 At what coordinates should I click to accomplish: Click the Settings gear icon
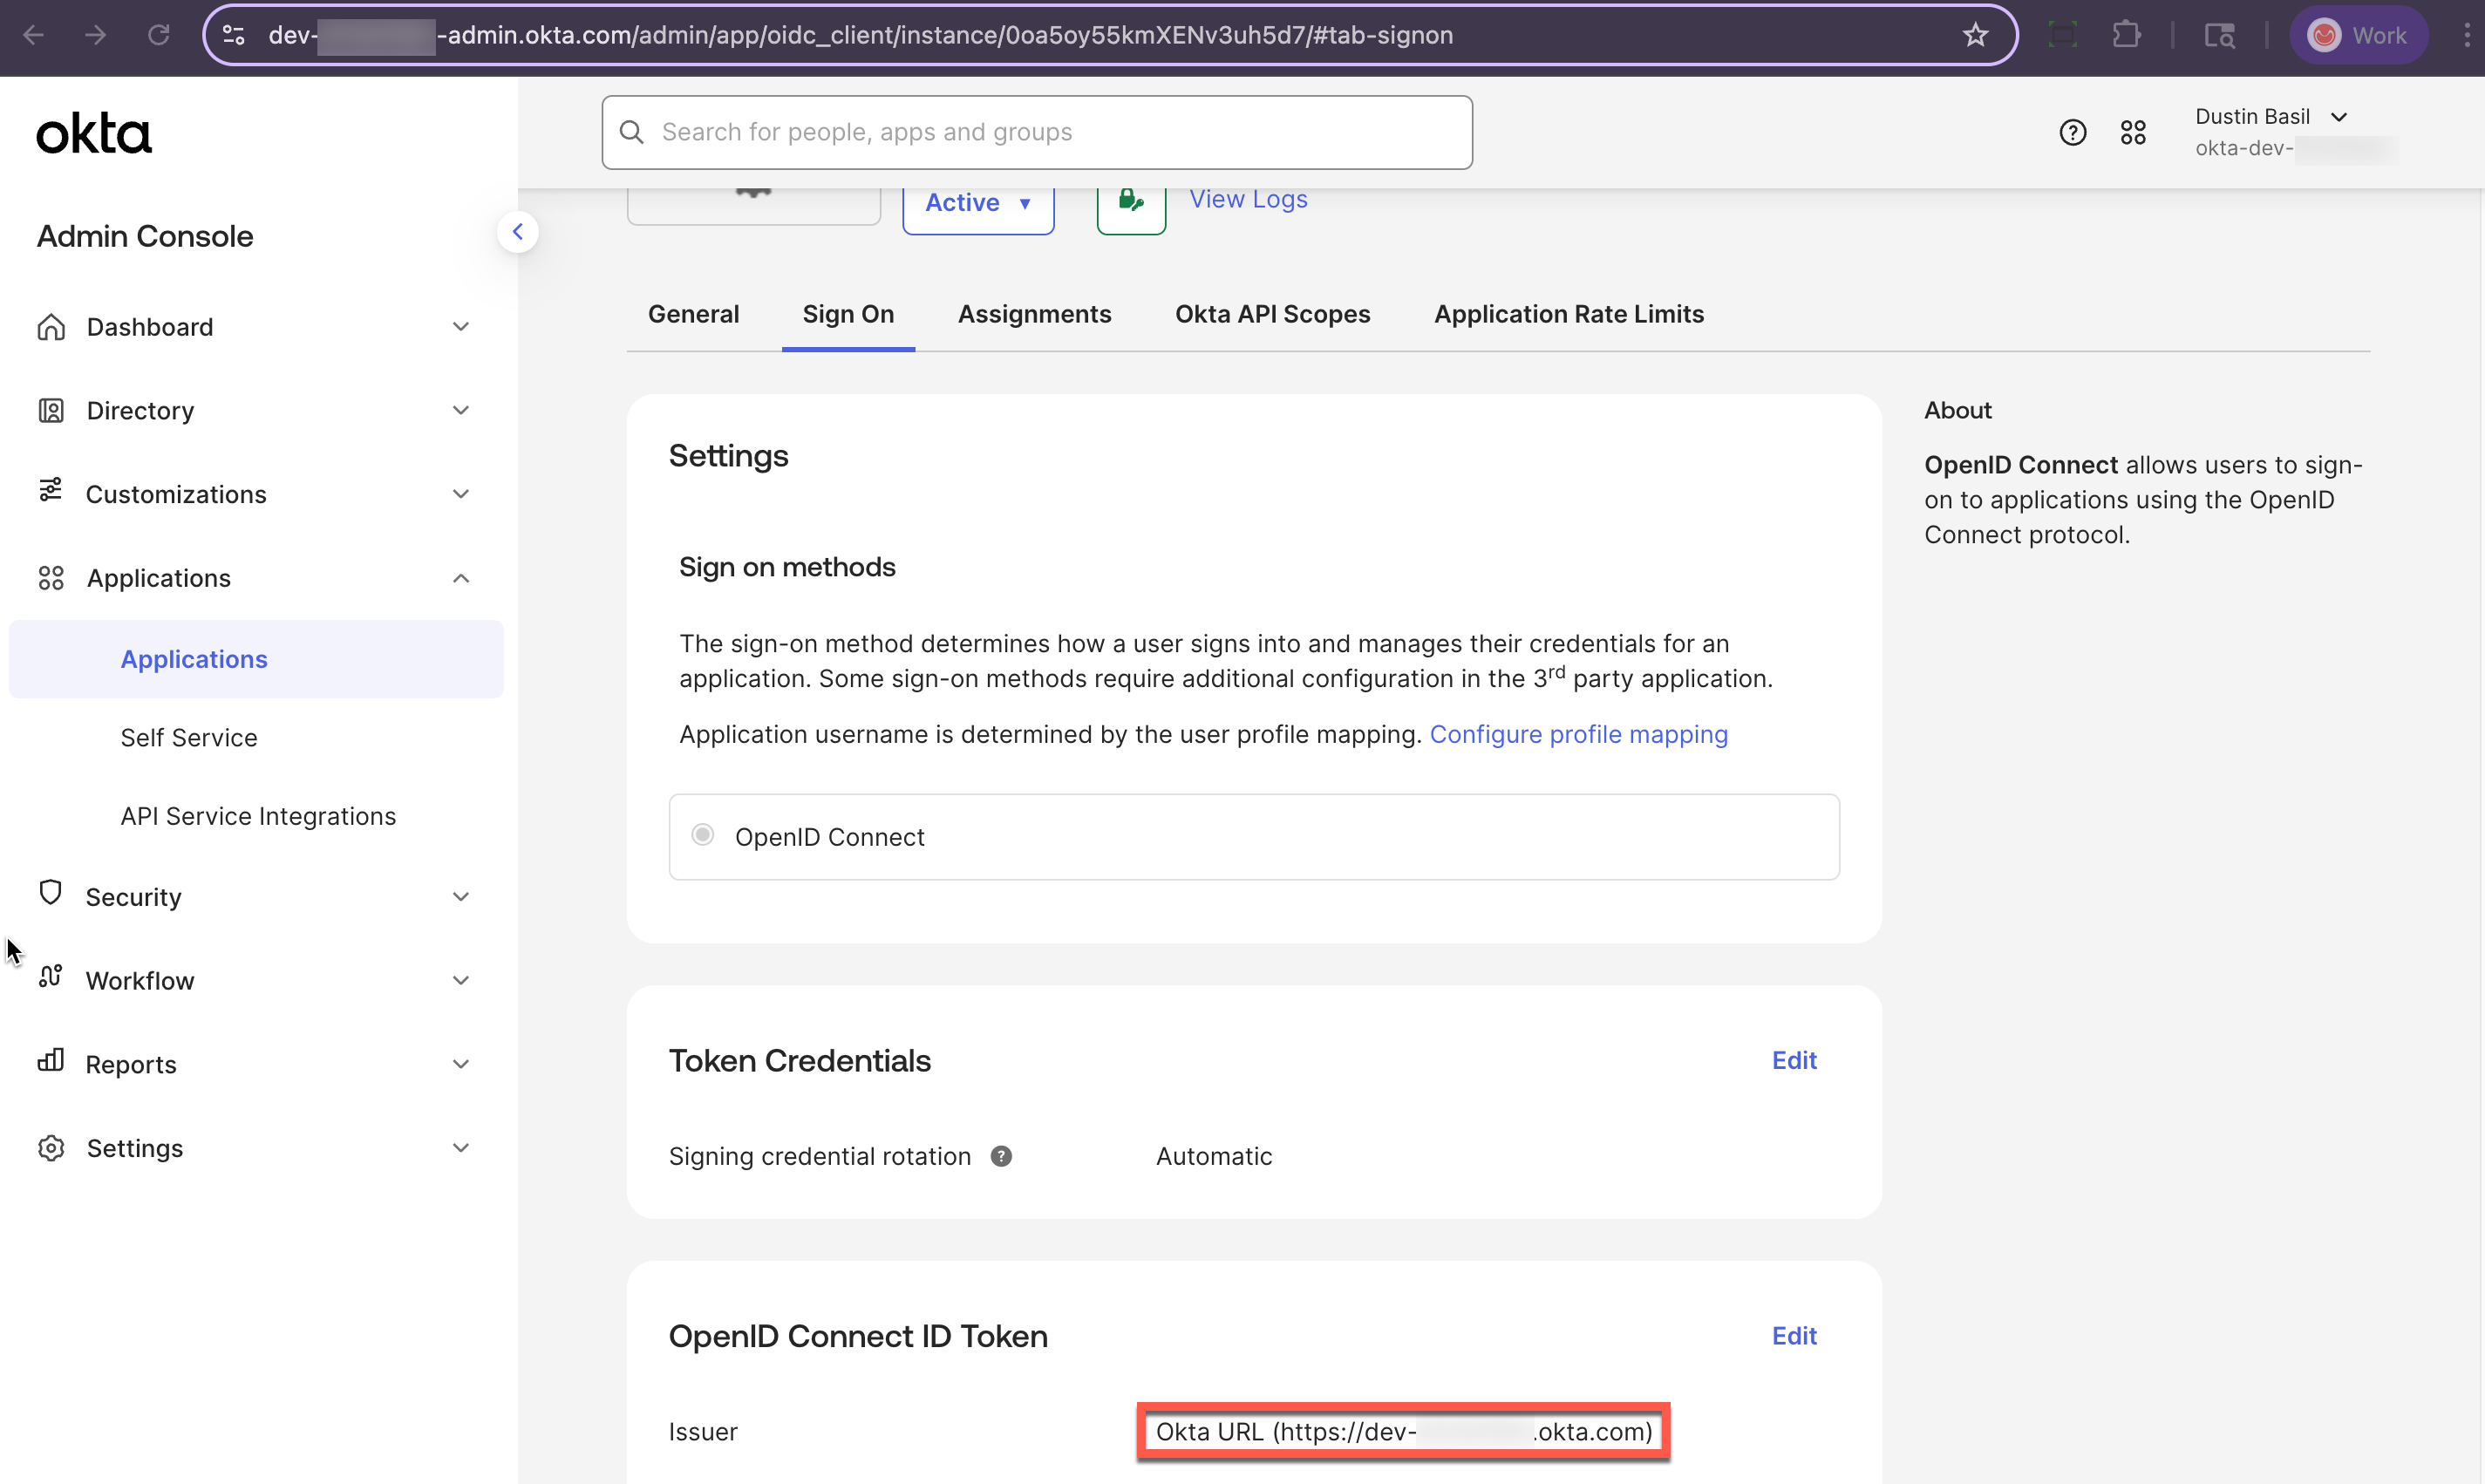tap(51, 1147)
